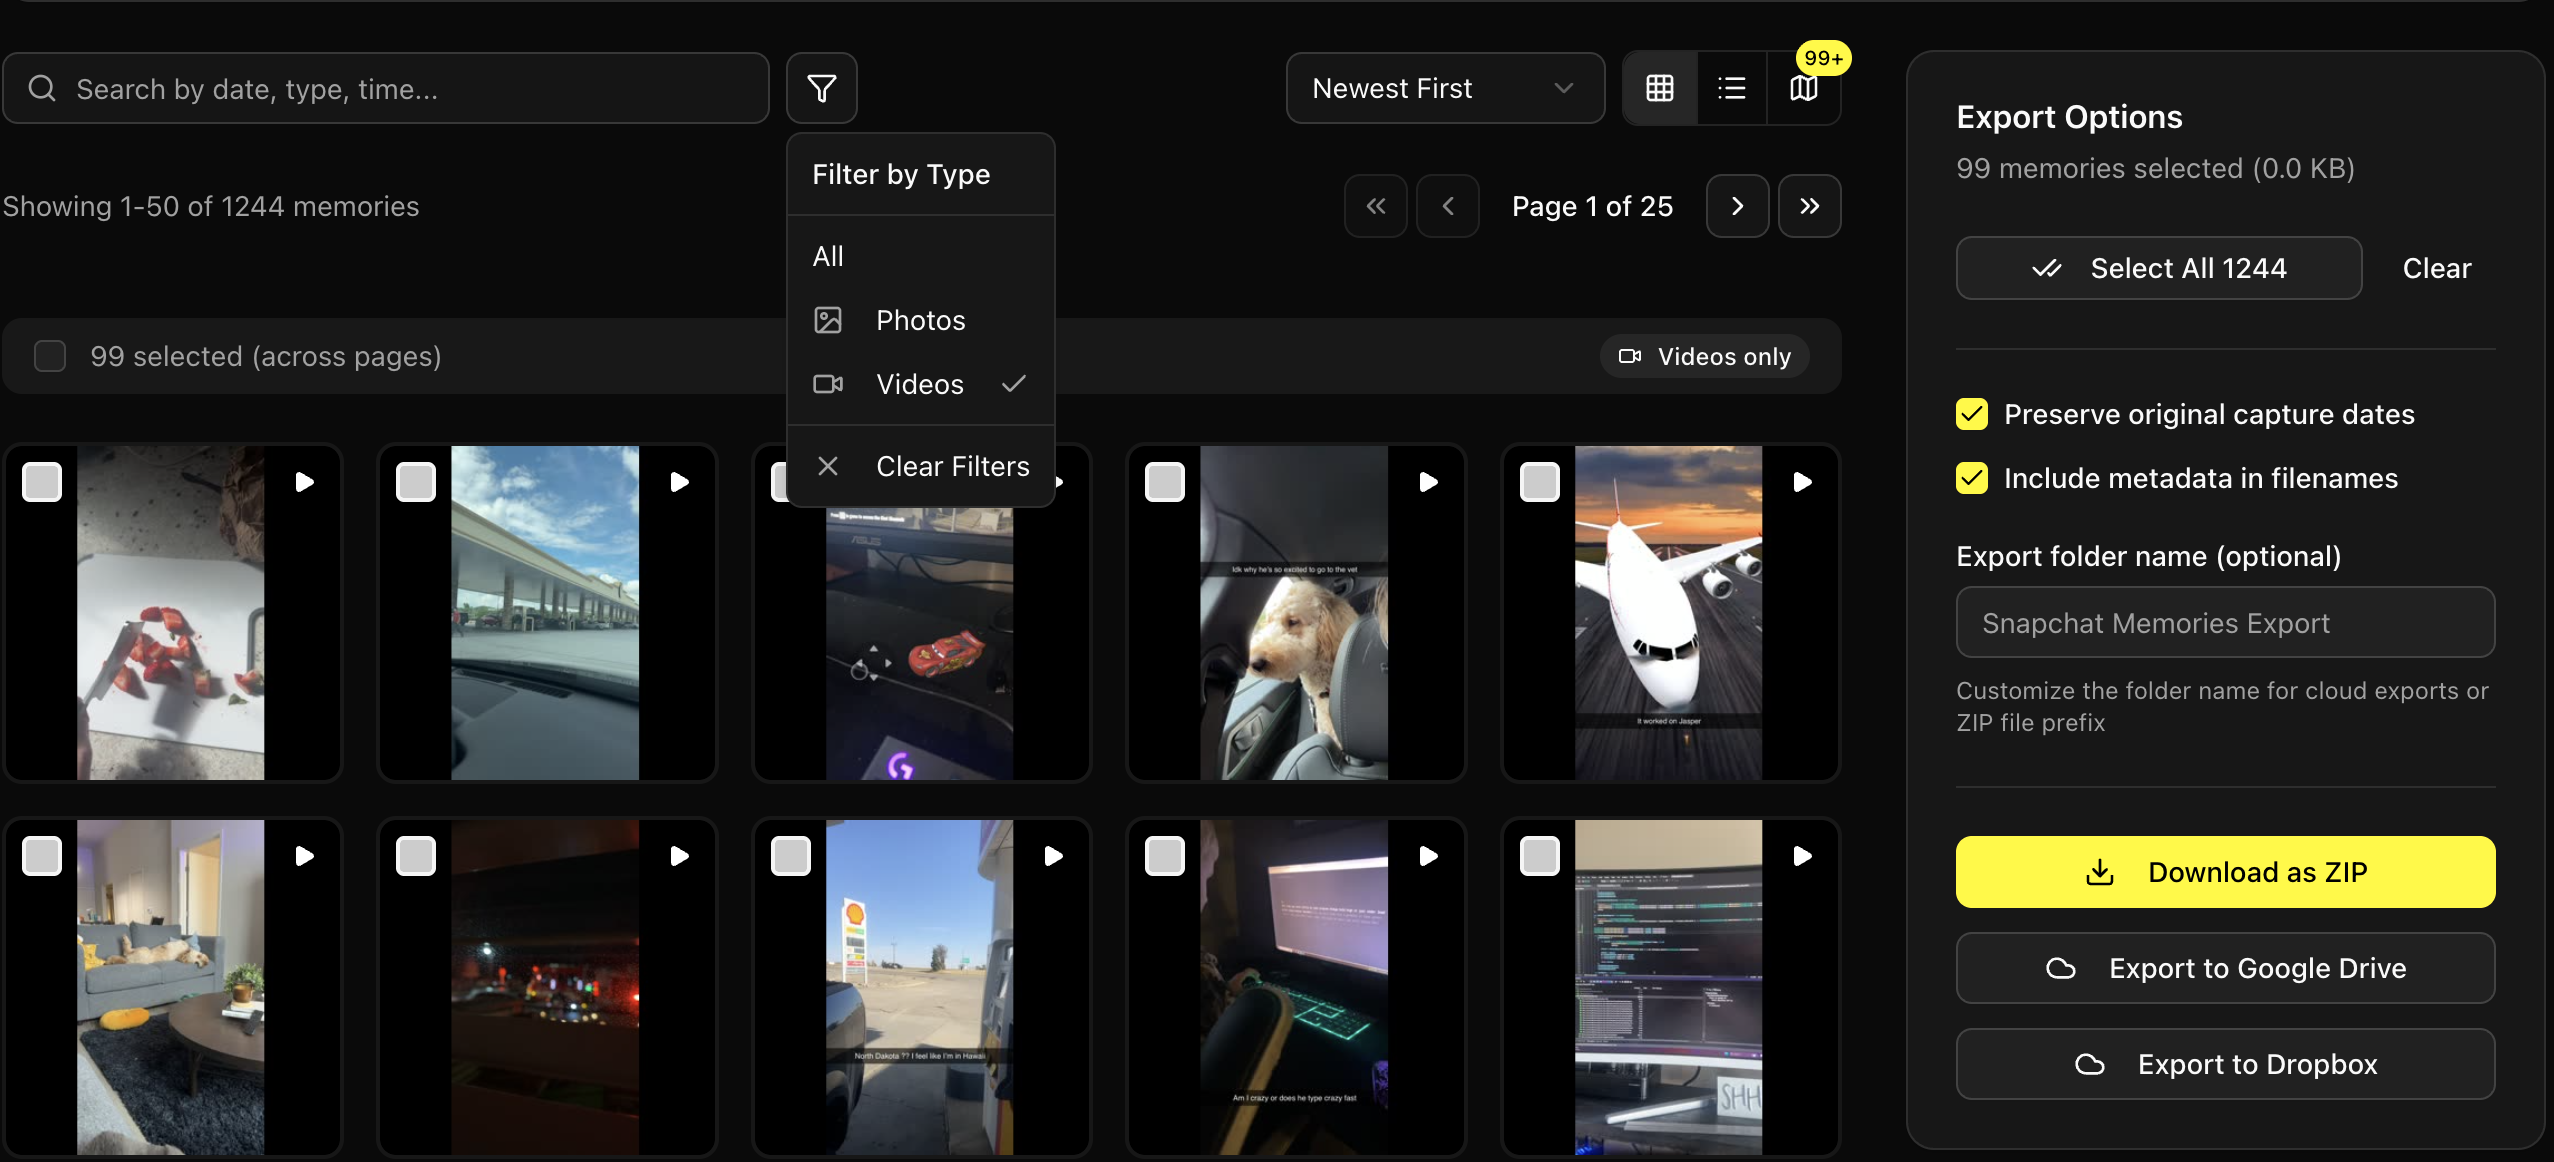
Task: Click the download icon on Download as ZIP
Action: [x=2098, y=871]
